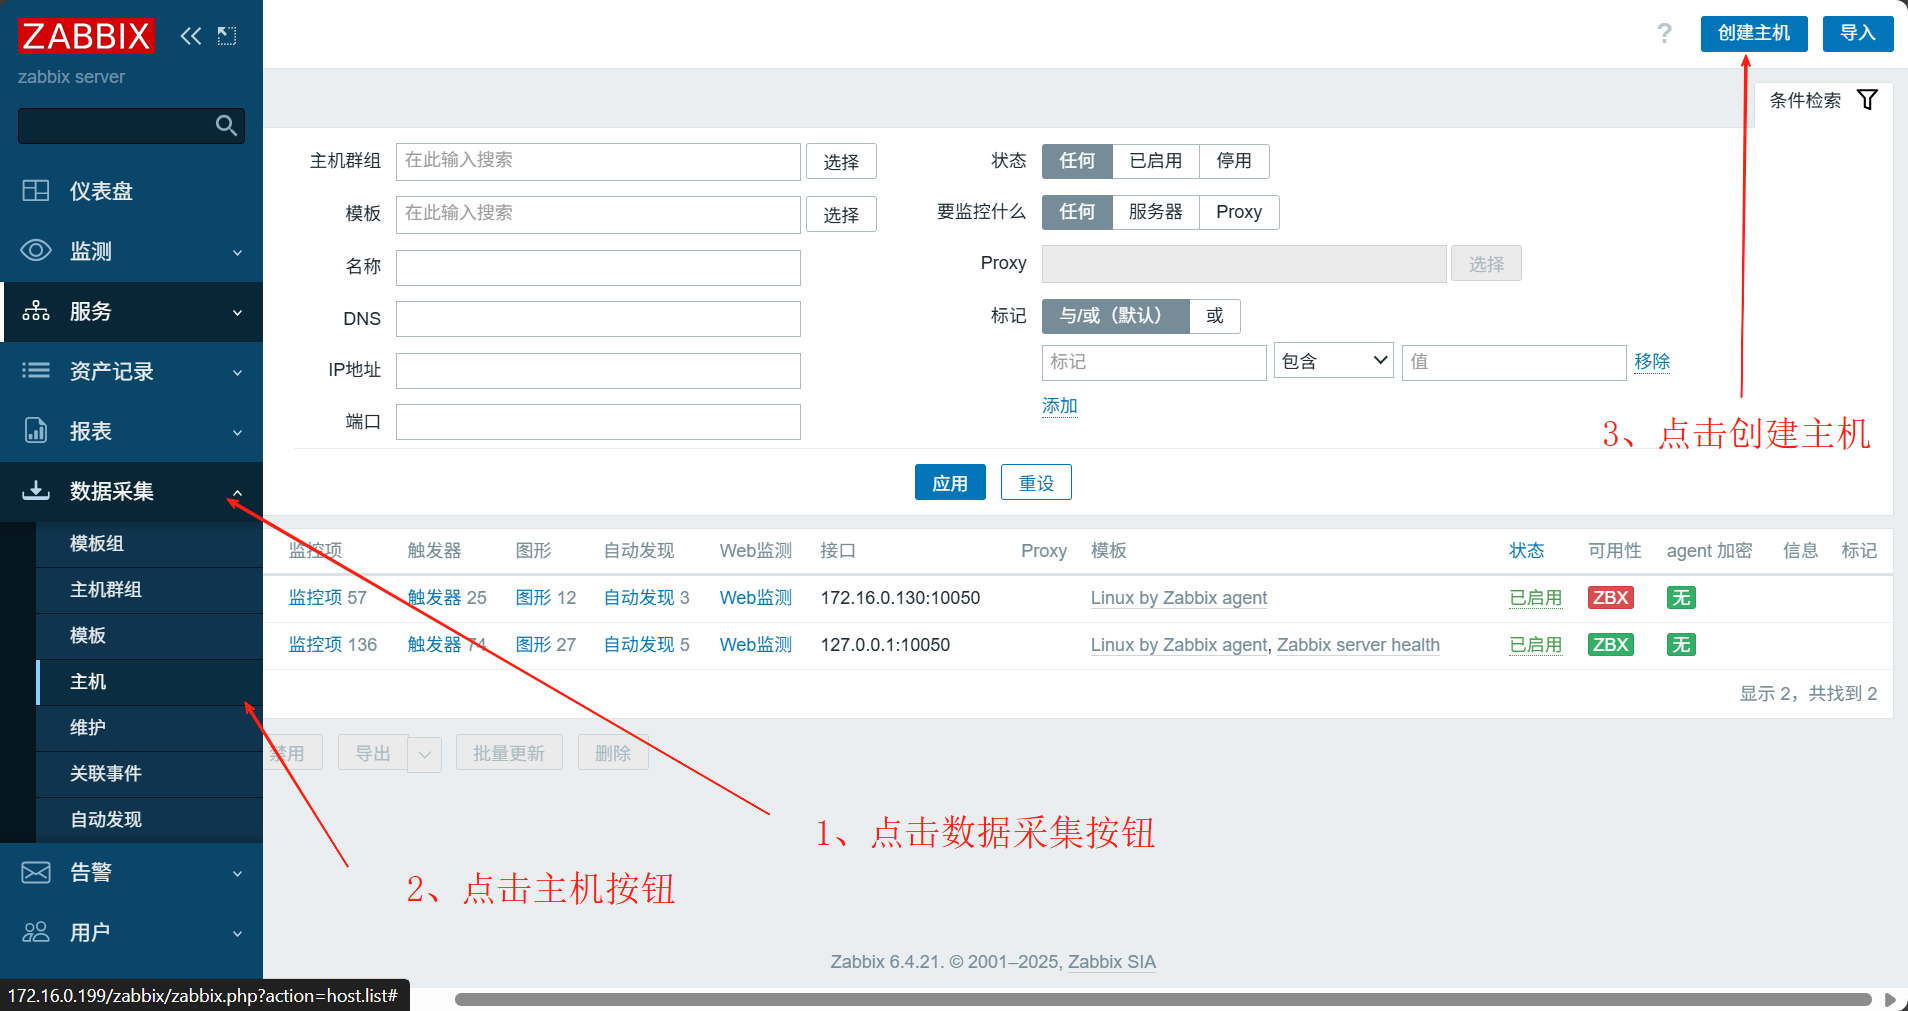Click green ZBX availability badge for 127.0.0.1
The height and width of the screenshot is (1011, 1908).
1610,644
